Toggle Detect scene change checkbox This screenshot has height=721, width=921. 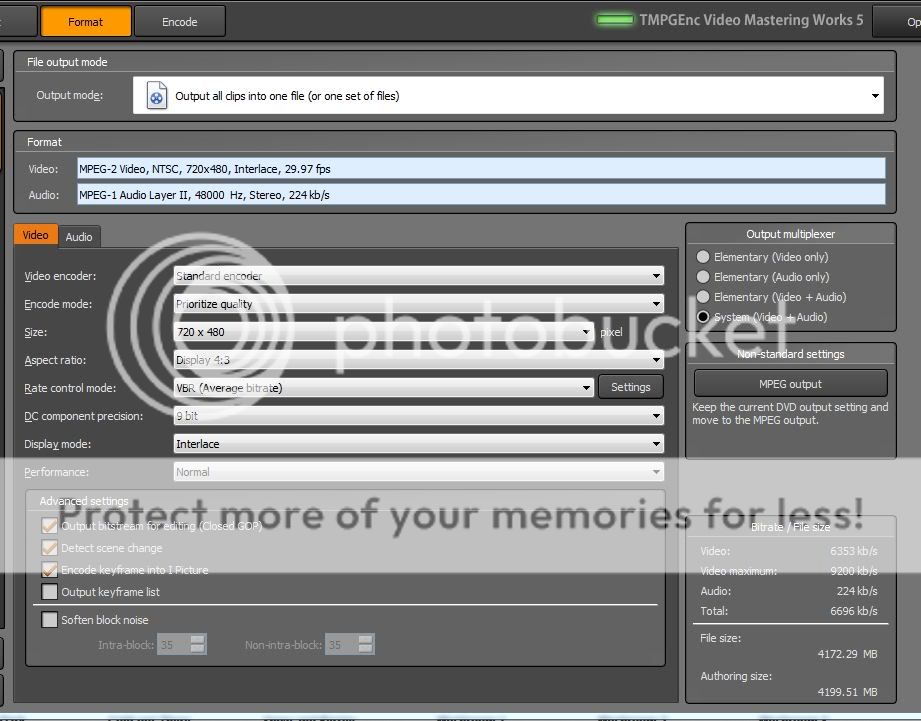point(50,548)
